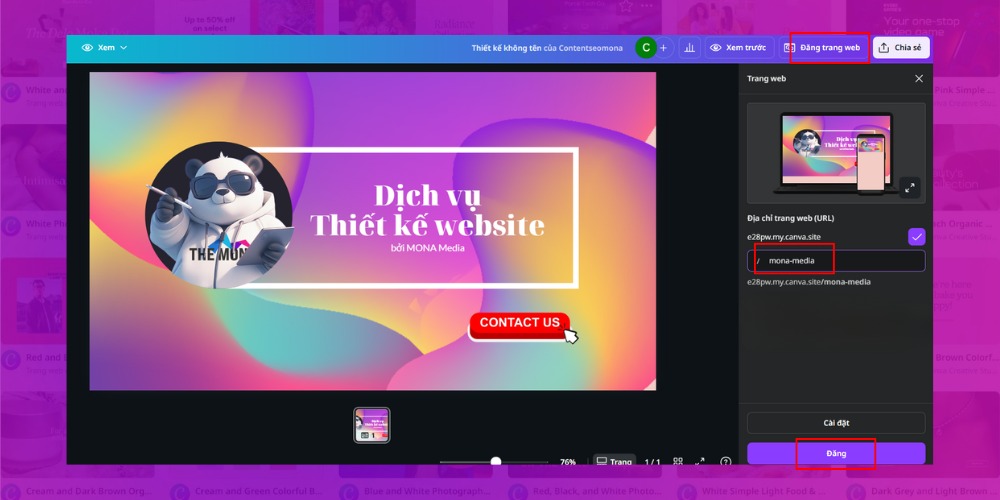Viewport: 1000px width, 500px height.
Task: Click the purple Đăng publish button
Action: pyautogui.click(x=836, y=453)
